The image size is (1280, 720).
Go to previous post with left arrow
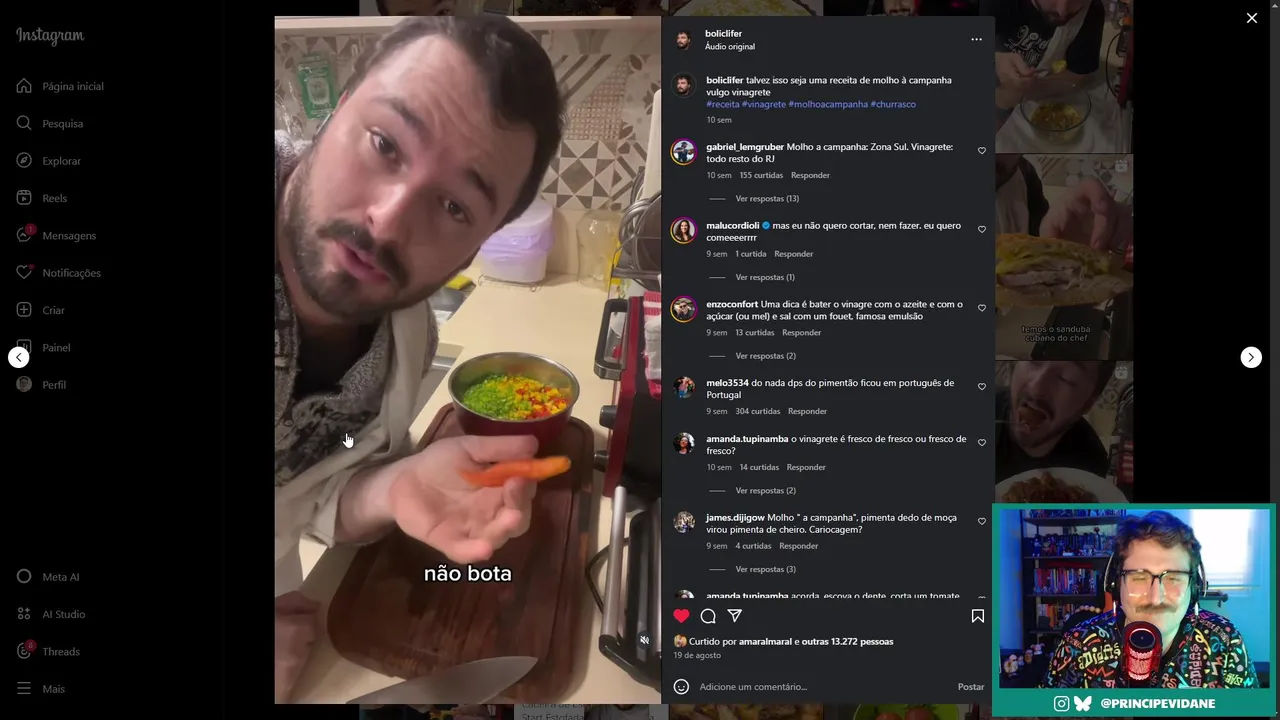pos(19,357)
